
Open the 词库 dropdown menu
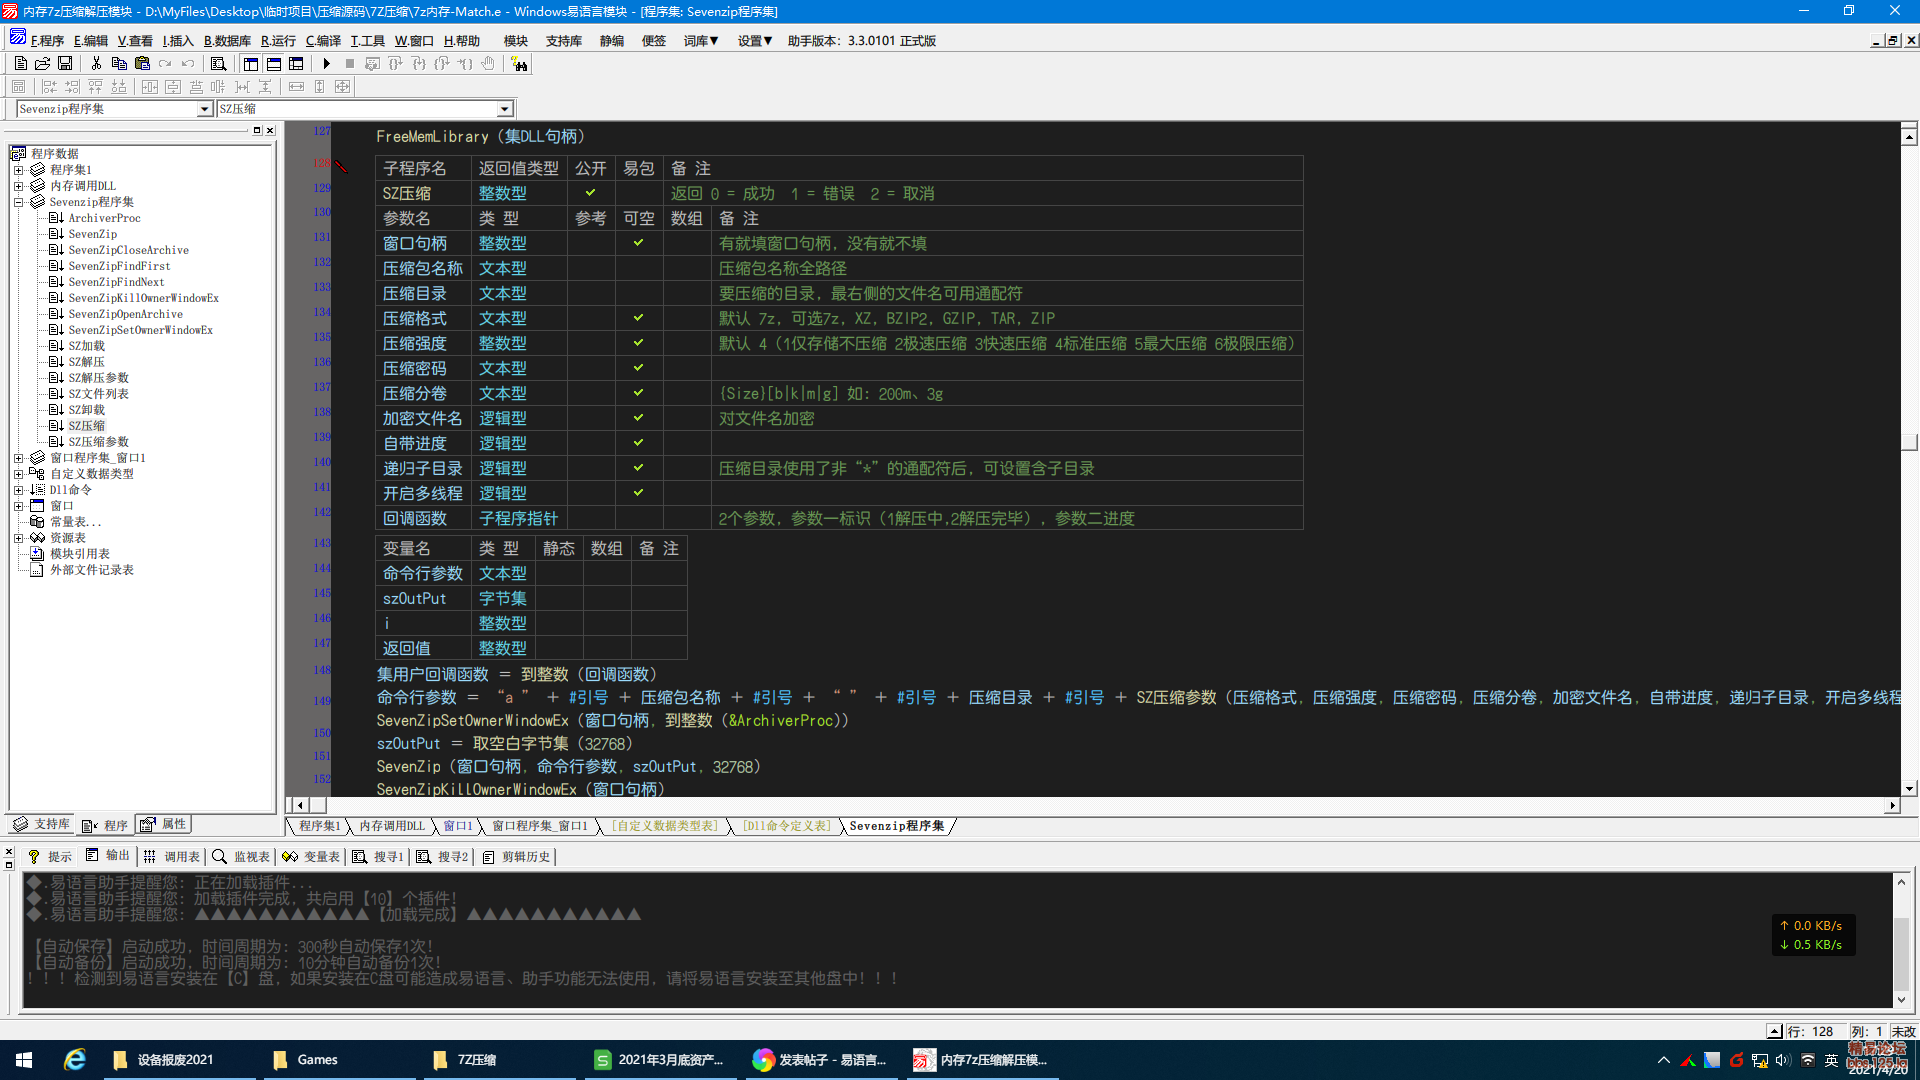(701, 41)
